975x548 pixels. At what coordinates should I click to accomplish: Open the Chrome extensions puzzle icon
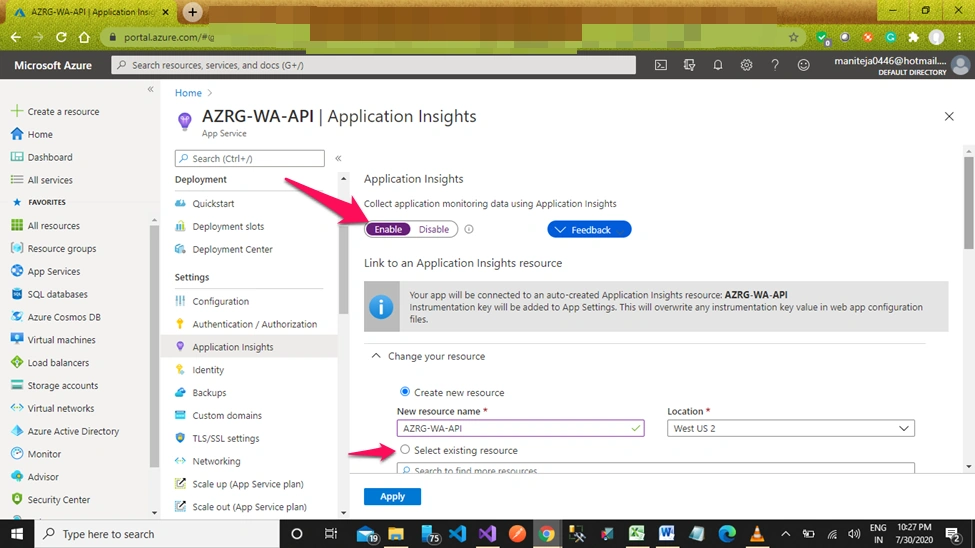[x=913, y=37]
